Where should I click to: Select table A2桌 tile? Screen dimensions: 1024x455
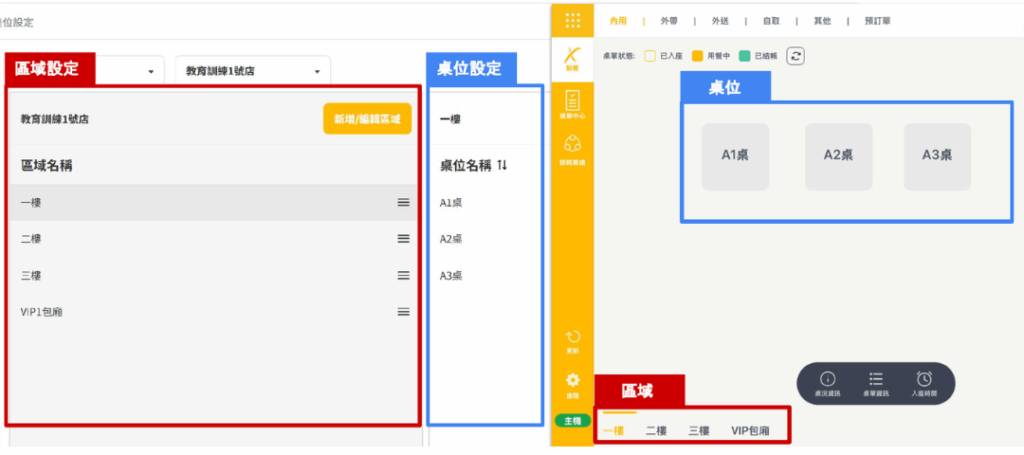(838, 156)
